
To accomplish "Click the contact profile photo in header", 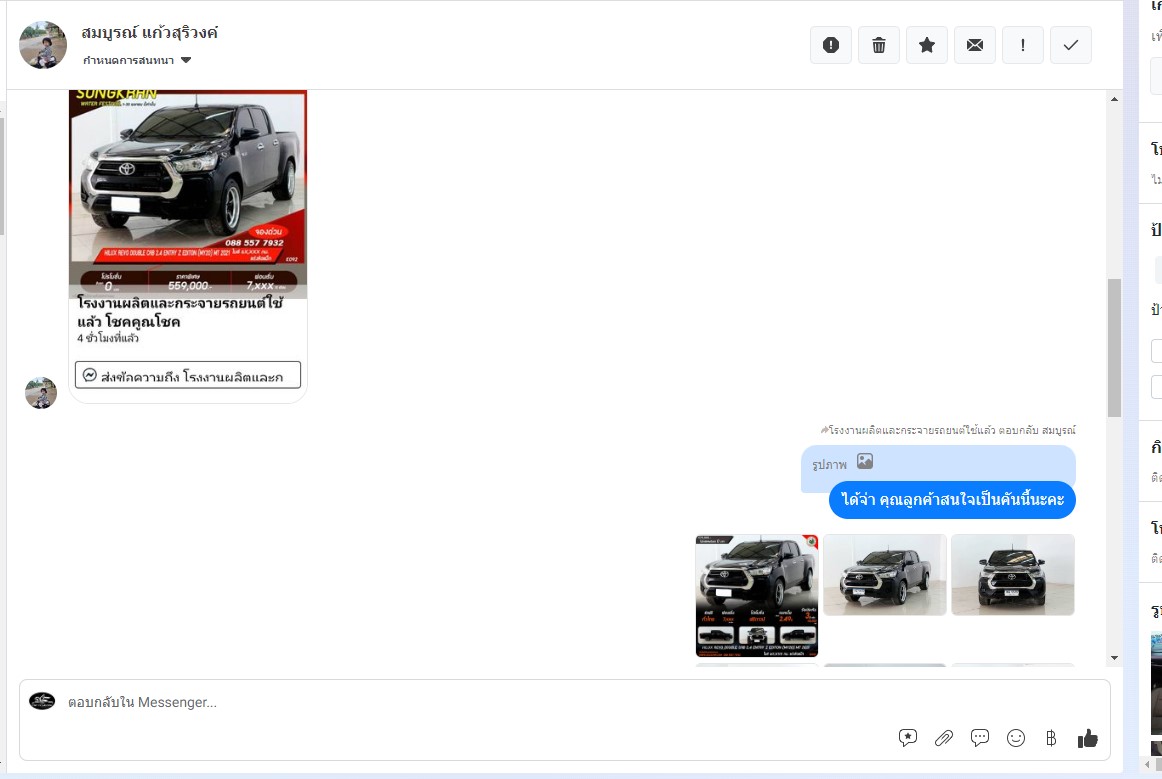I will 43,44.
